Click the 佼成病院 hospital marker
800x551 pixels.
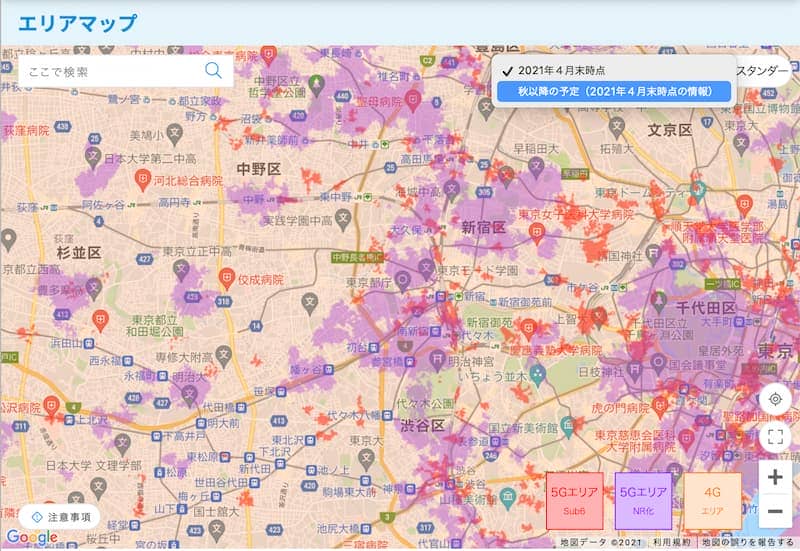pyautogui.click(x=227, y=278)
